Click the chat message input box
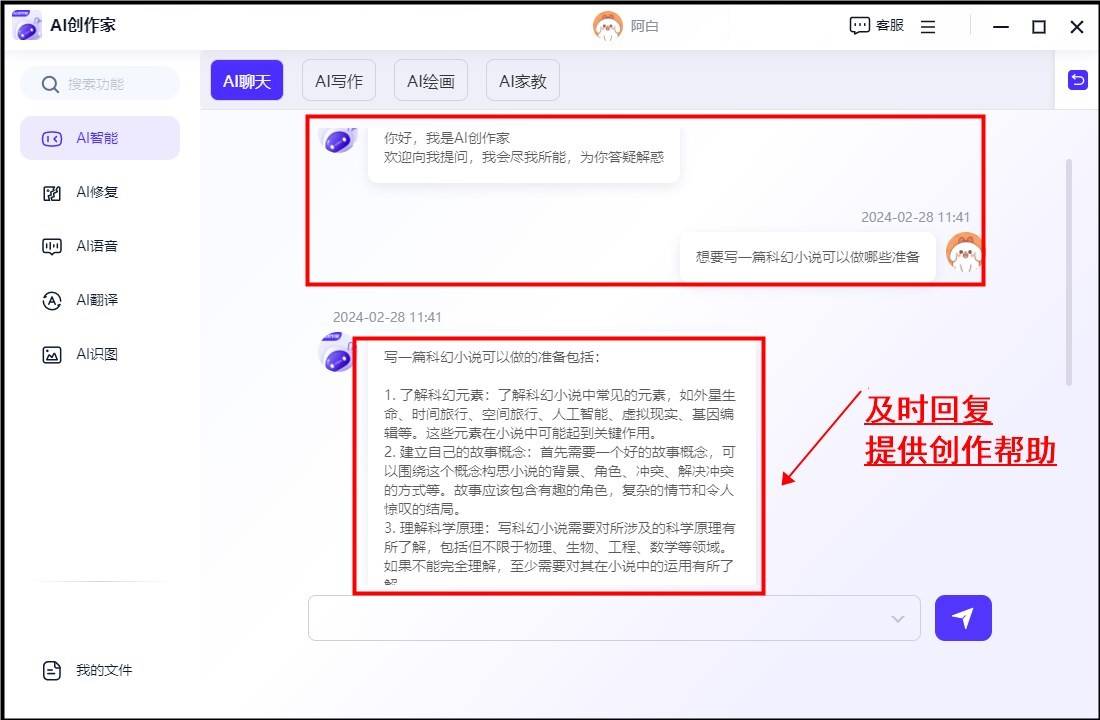This screenshot has width=1100, height=720. 600,618
